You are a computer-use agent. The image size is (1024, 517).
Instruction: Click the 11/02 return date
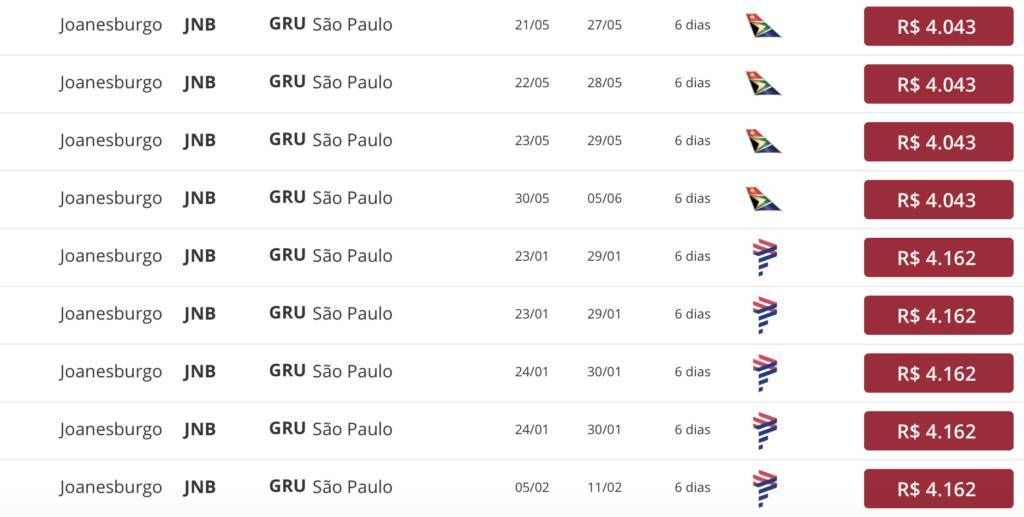(604, 488)
